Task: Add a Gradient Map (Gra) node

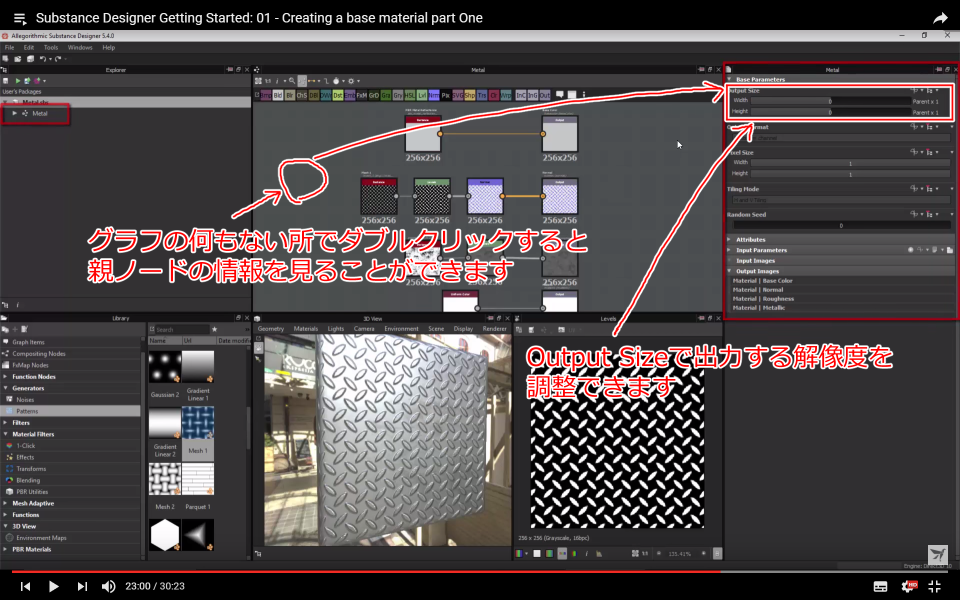Action: [386, 95]
